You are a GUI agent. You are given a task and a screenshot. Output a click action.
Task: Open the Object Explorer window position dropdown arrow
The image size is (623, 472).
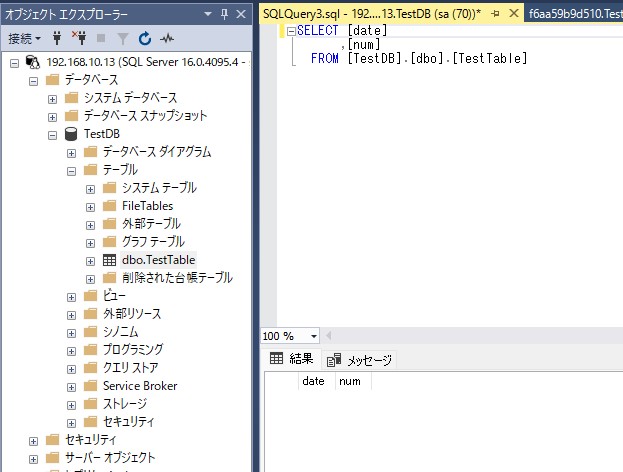(207, 14)
